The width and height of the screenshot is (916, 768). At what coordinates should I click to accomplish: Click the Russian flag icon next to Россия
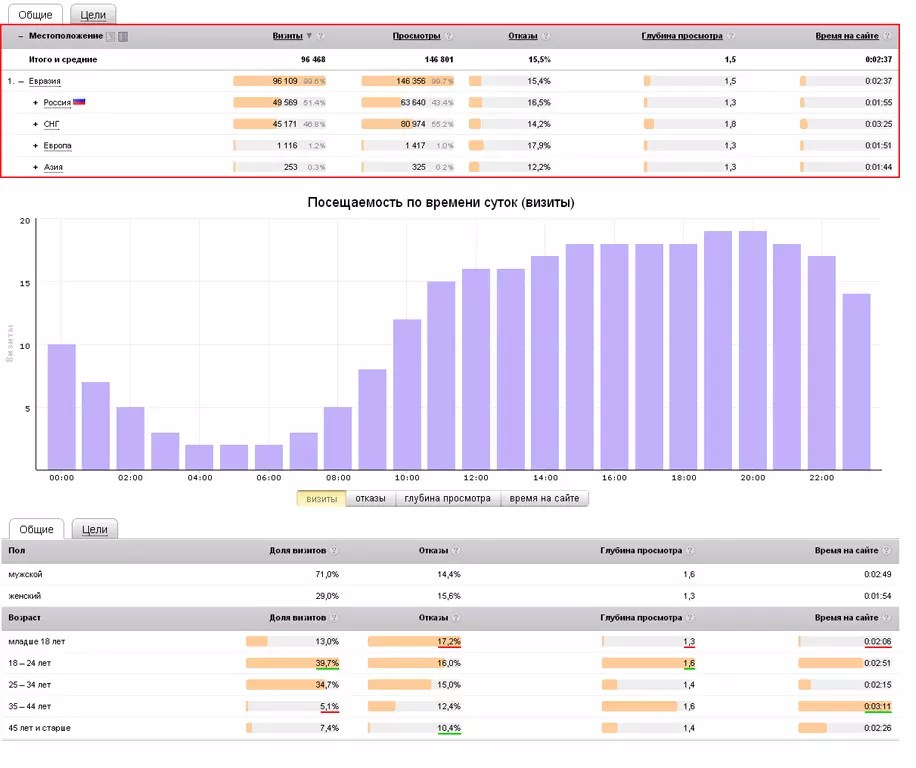pos(79,102)
